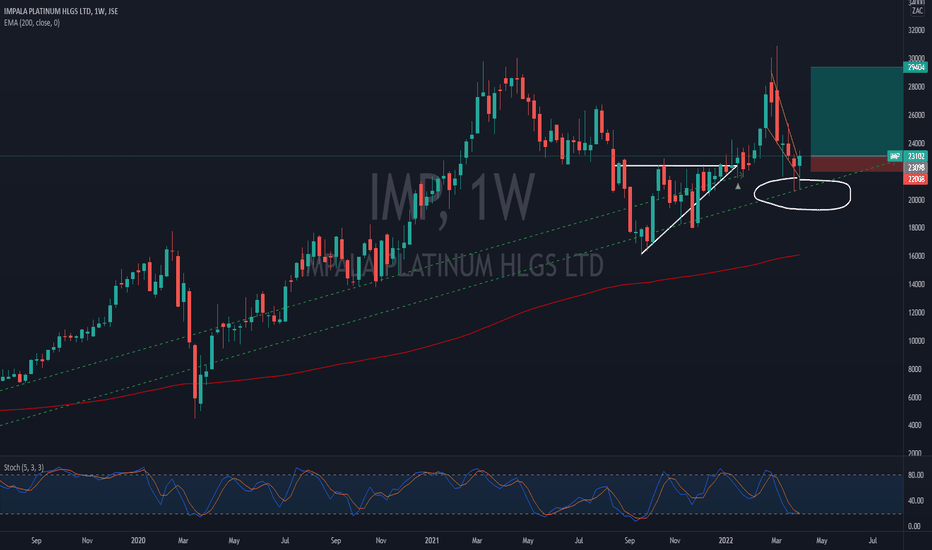Select the white ellipse drawing
Viewport: 932px width, 550px height.
[802, 194]
